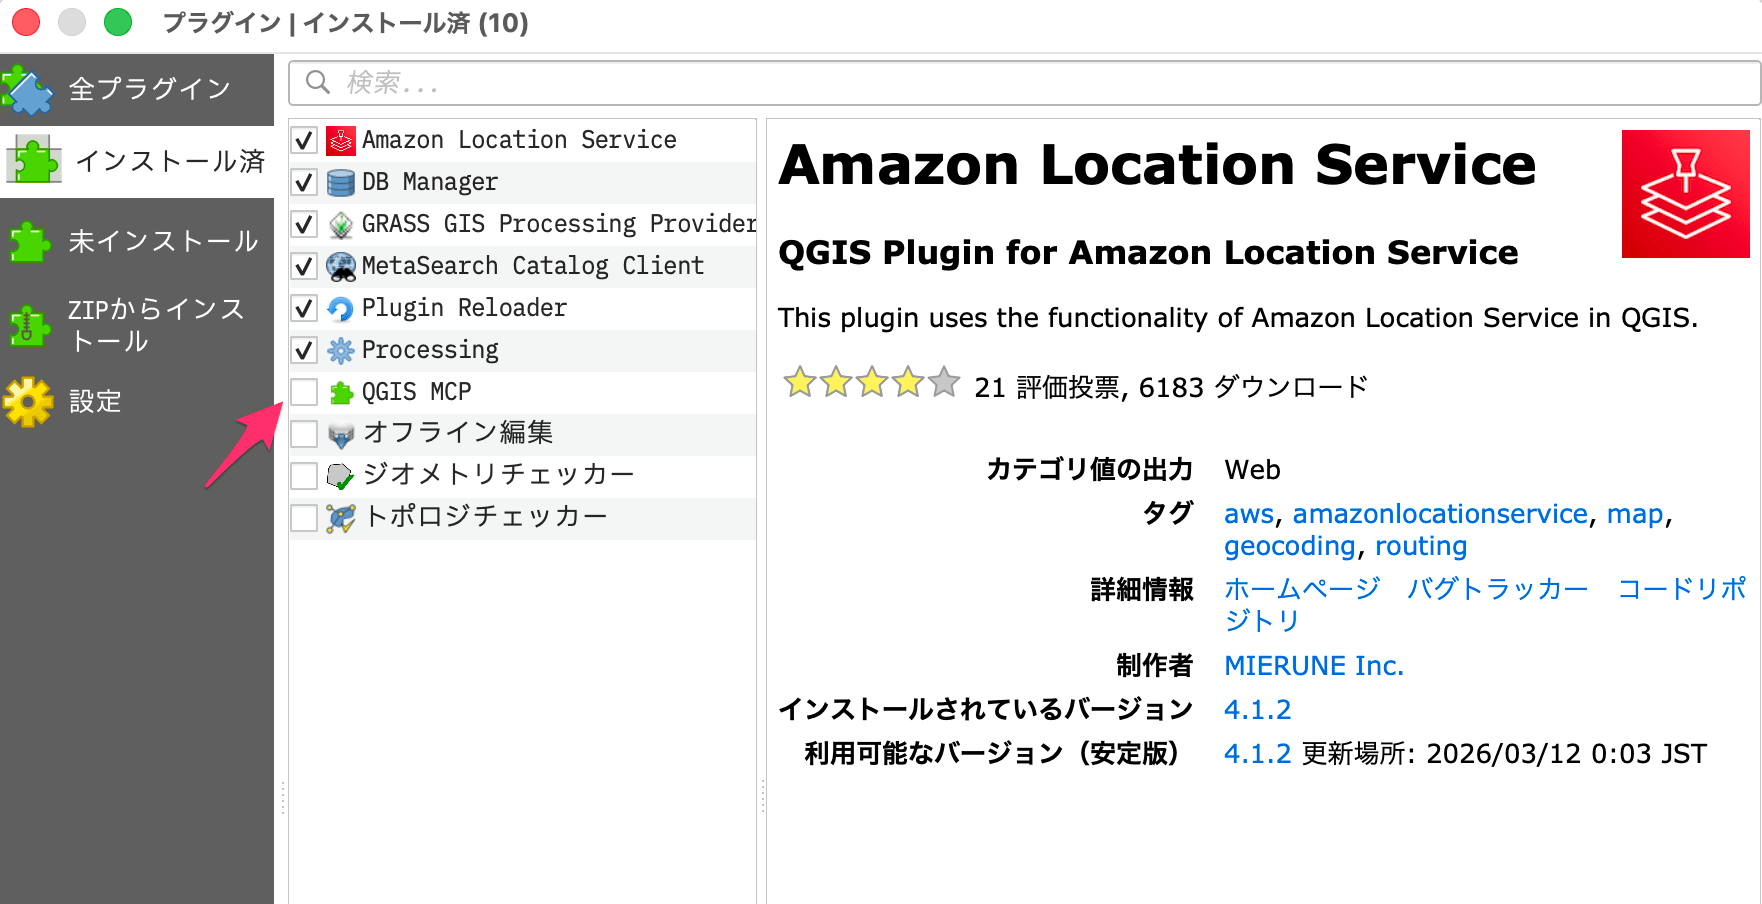Click the GRASS GIS Processing Provider icon
The image size is (1762, 904).
tap(340, 224)
